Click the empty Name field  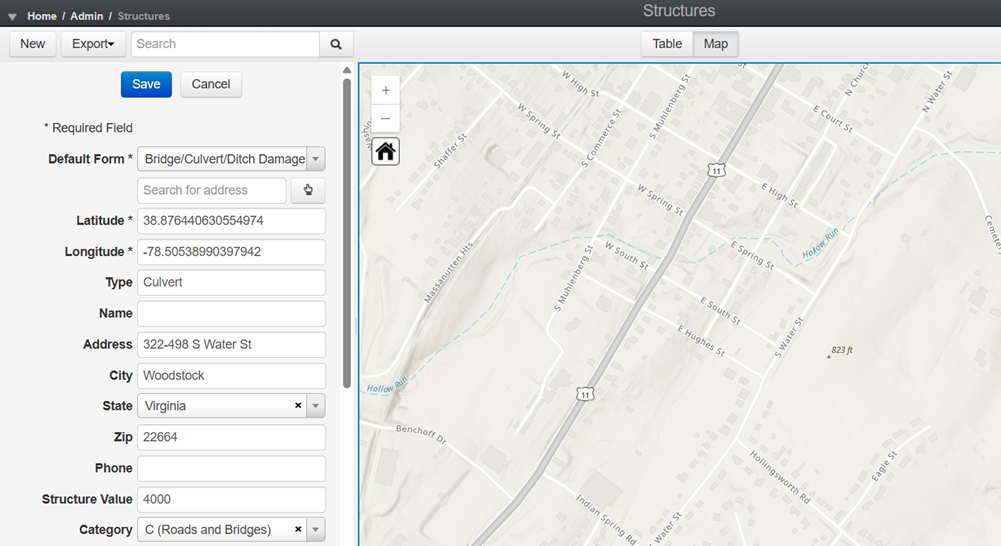point(231,314)
